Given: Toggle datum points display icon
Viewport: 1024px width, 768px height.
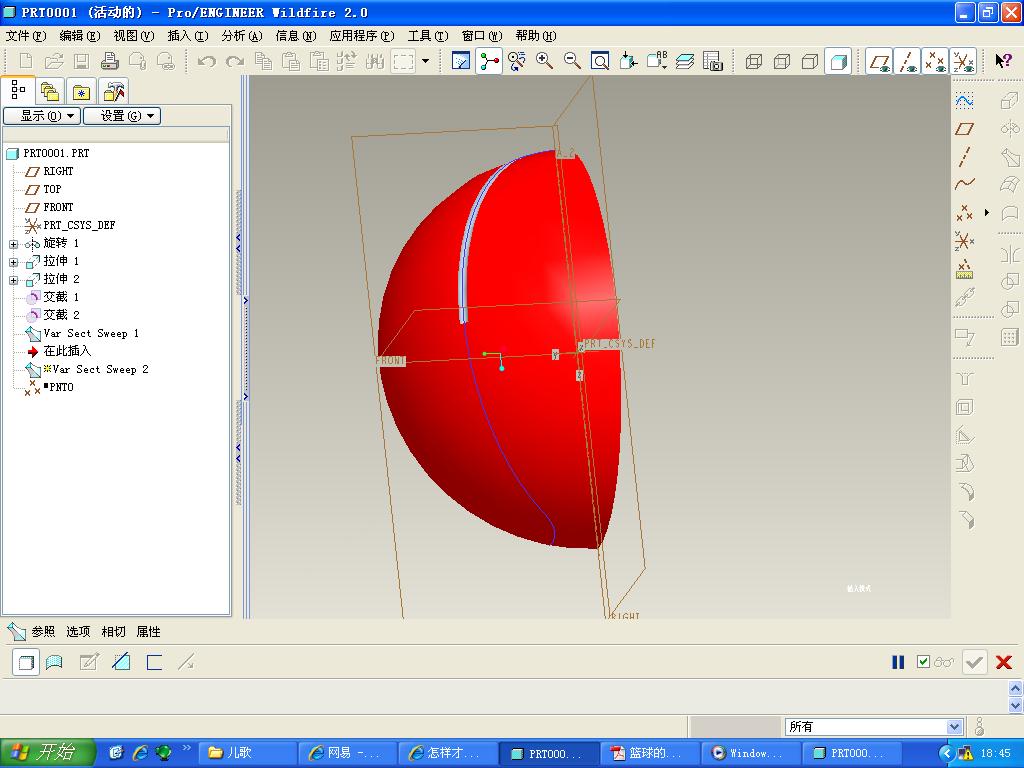Looking at the screenshot, I should tap(936, 61).
